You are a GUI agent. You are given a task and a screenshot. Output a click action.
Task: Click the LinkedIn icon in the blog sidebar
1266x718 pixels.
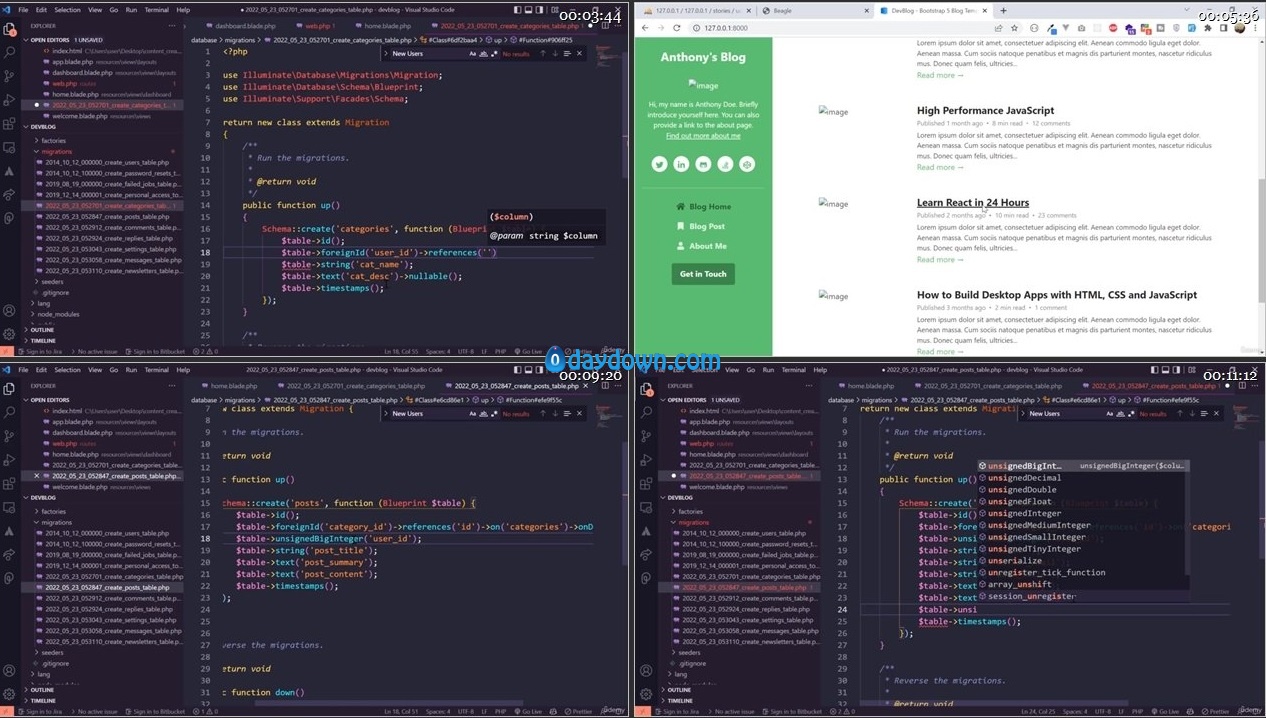pos(681,164)
